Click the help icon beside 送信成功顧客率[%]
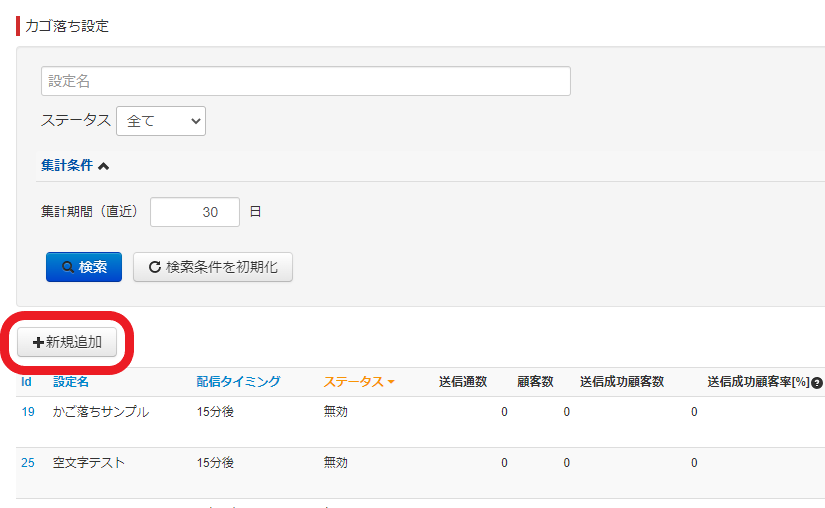 point(817,383)
